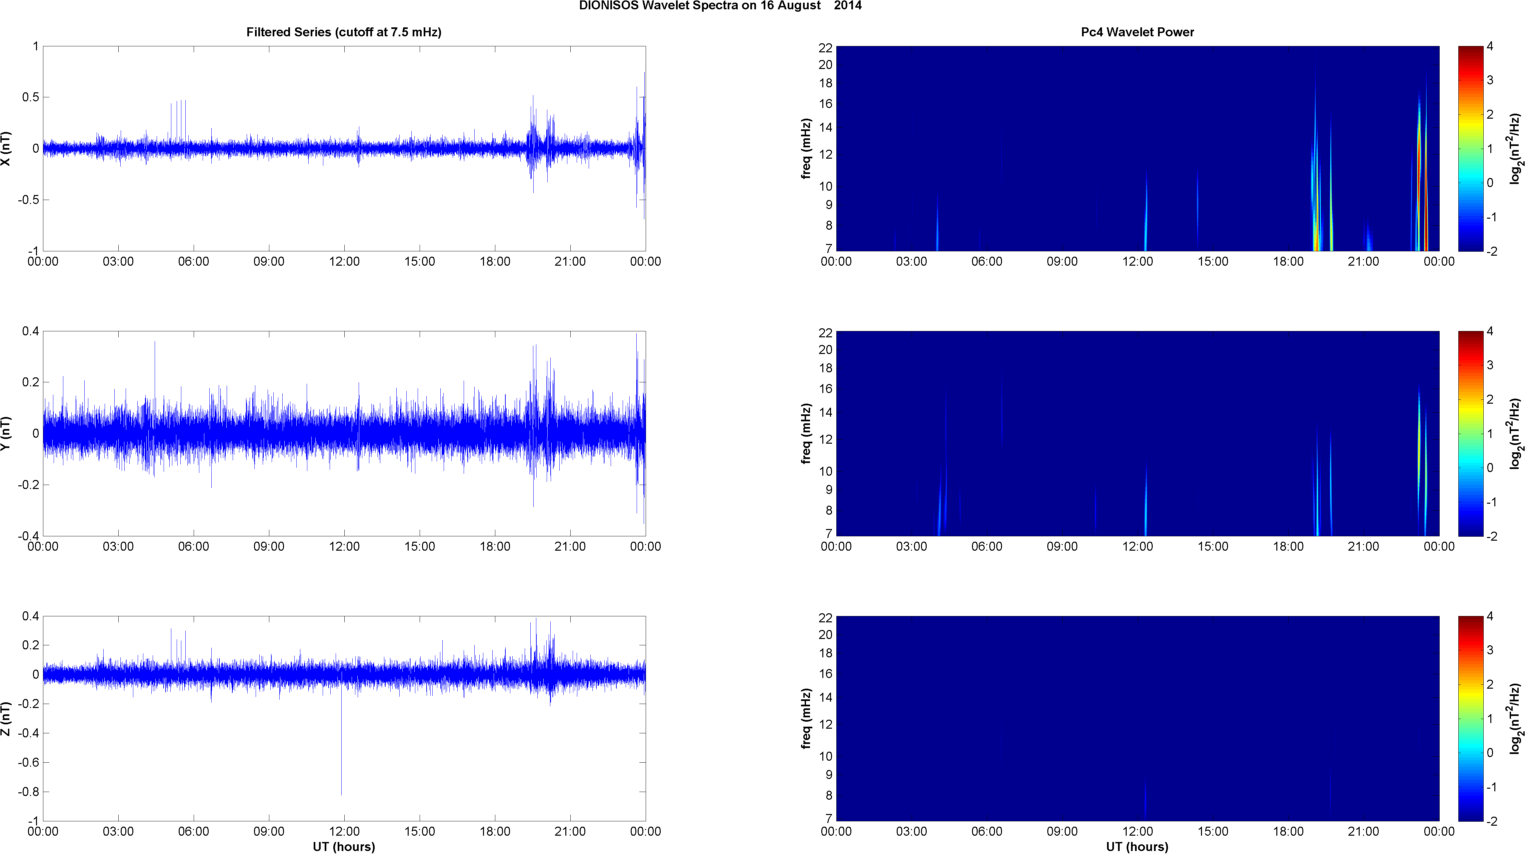Click the '-0.5' tick on the X series axis
Image resolution: width=1525 pixels, height=854 pixels.
click(28, 200)
